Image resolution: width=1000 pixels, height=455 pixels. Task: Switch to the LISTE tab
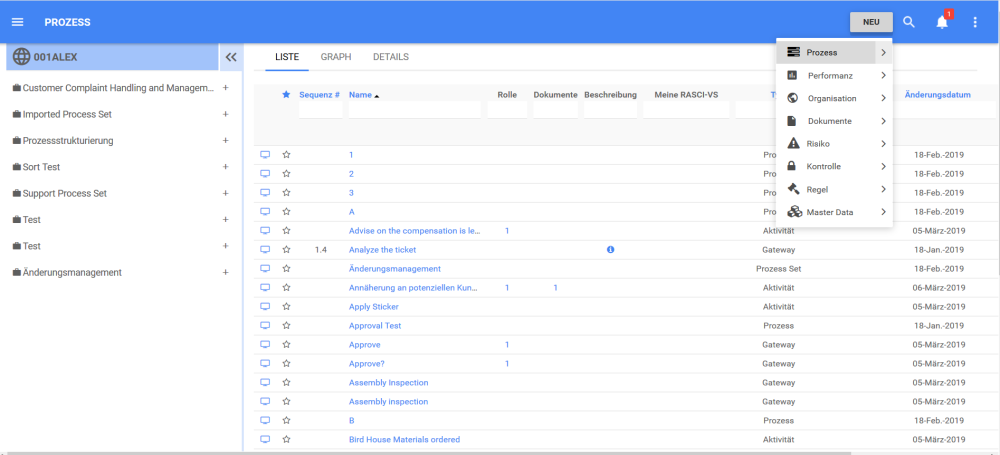[x=287, y=57]
